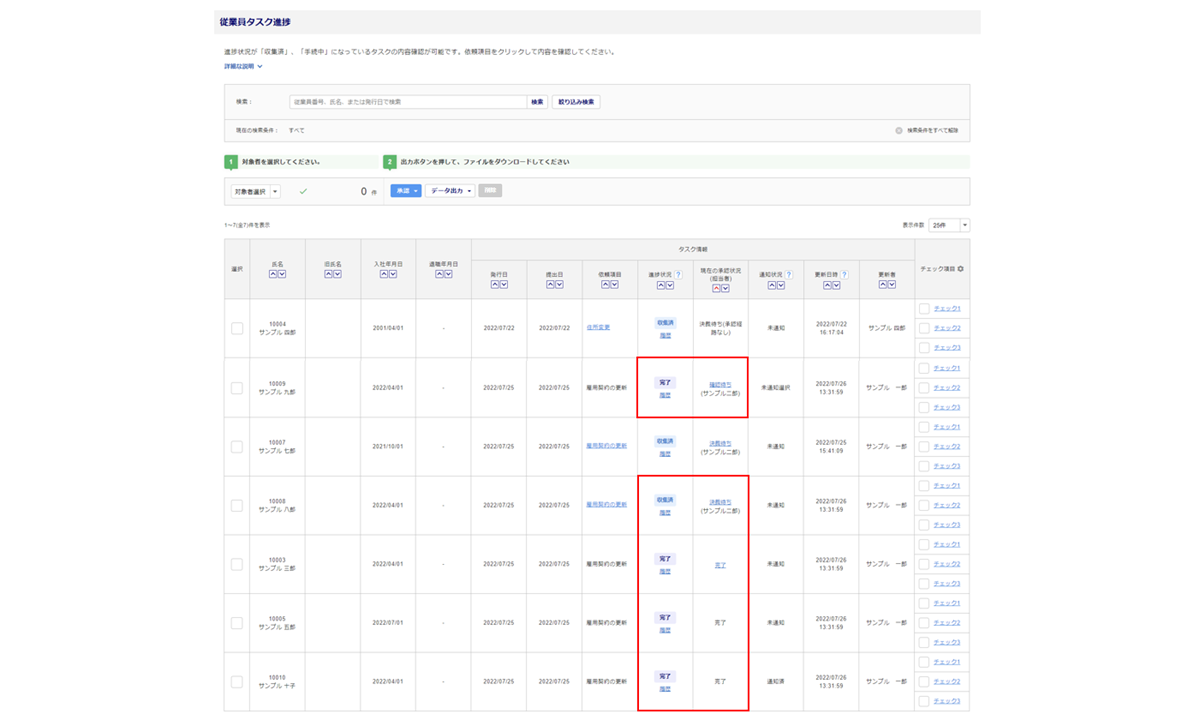Screen dimensions: 1188x720
Task: Sort 入社年月日 column descending with down arrow
Action: [x=392, y=274]
